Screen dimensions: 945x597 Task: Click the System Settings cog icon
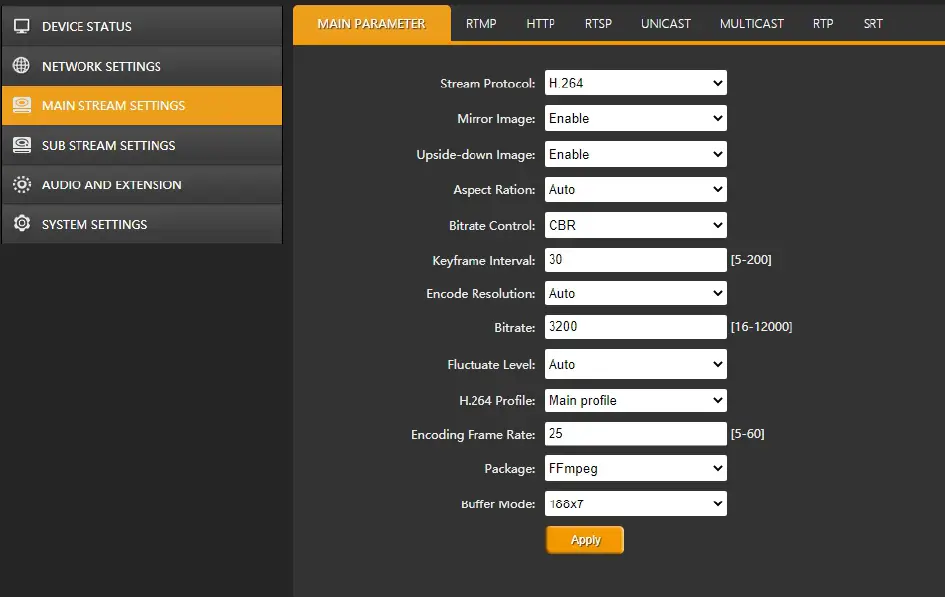coord(22,223)
